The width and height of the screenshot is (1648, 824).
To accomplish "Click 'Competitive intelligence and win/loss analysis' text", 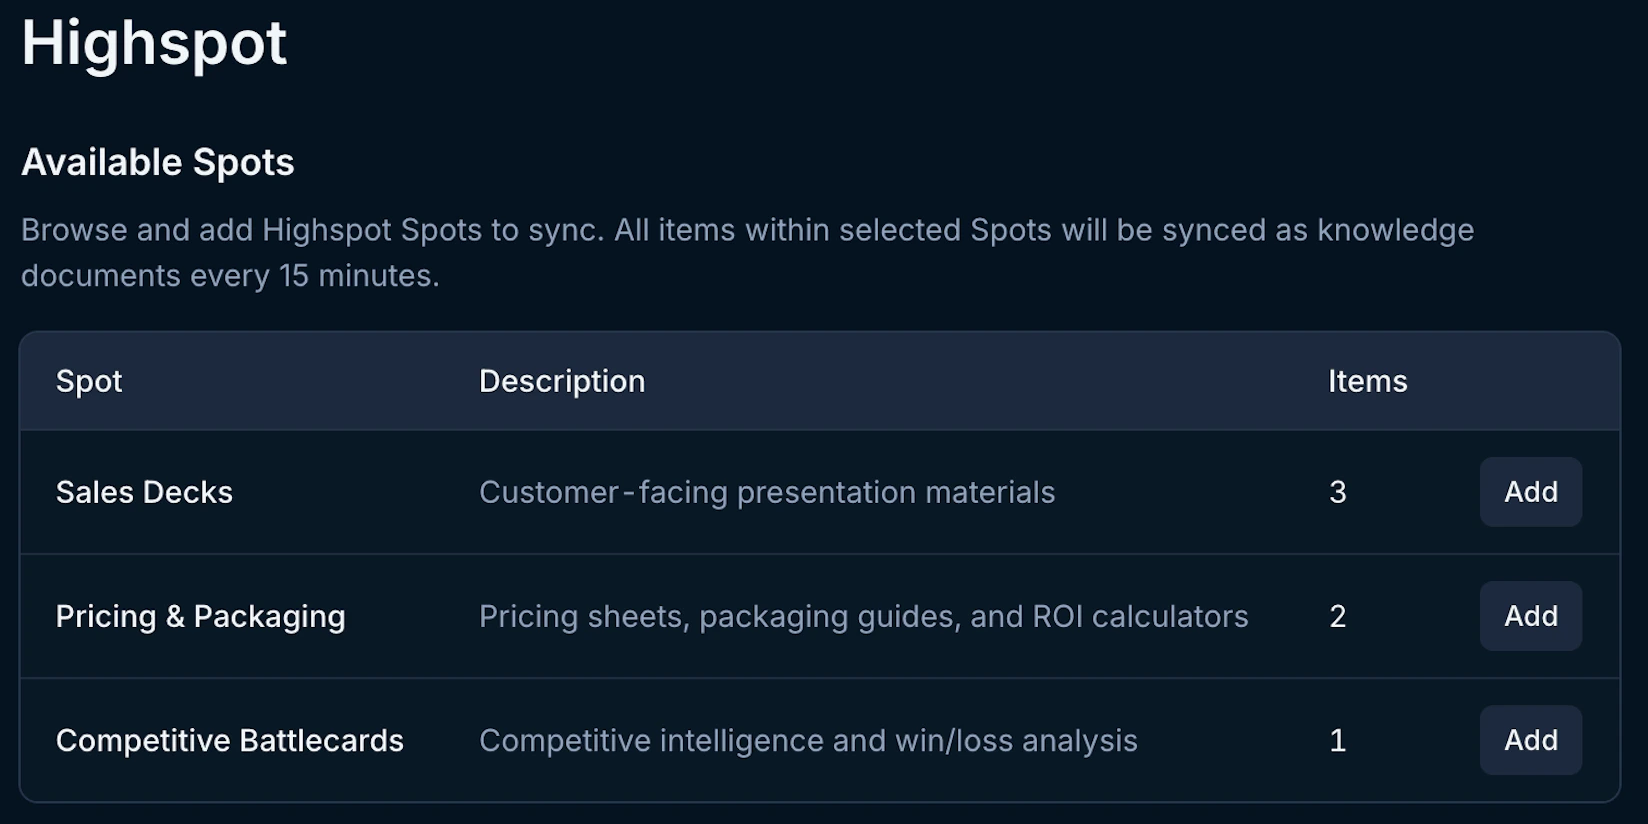I will pos(808,740).
